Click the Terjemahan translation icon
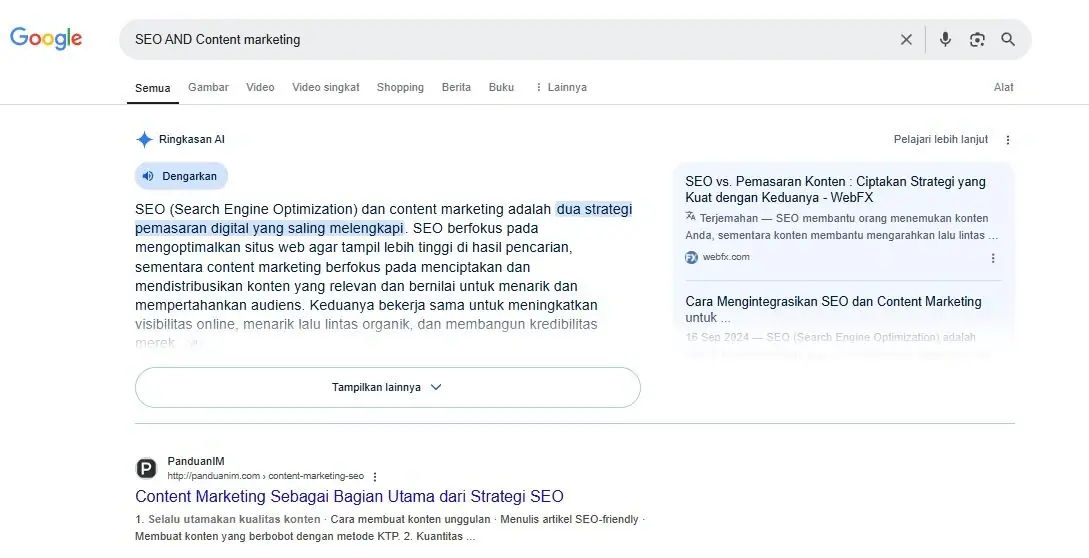This screenshot has height=558, width=1089. click(x=690, y=216)
